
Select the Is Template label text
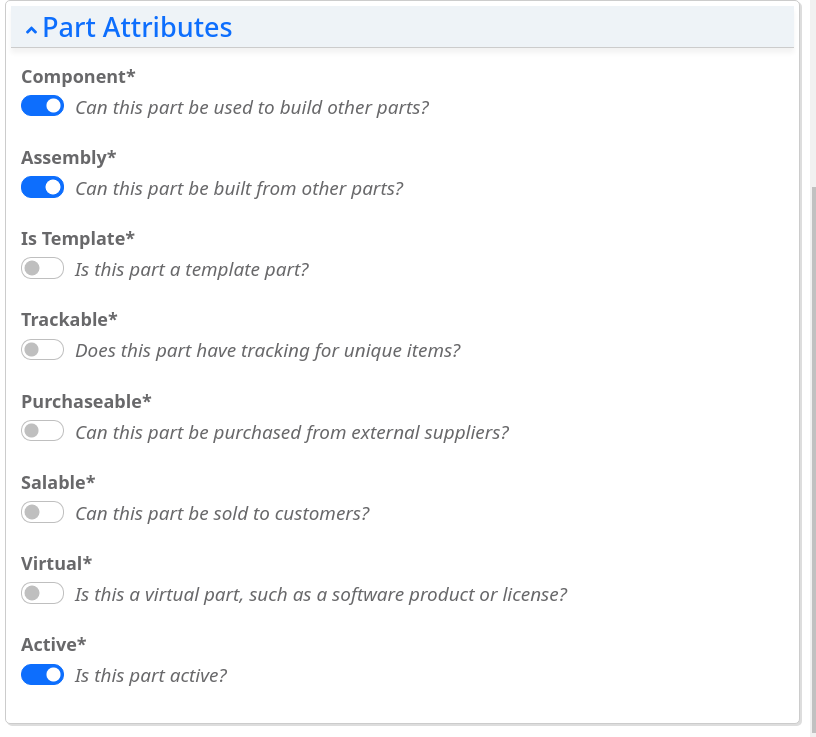[x=77, y=238]
